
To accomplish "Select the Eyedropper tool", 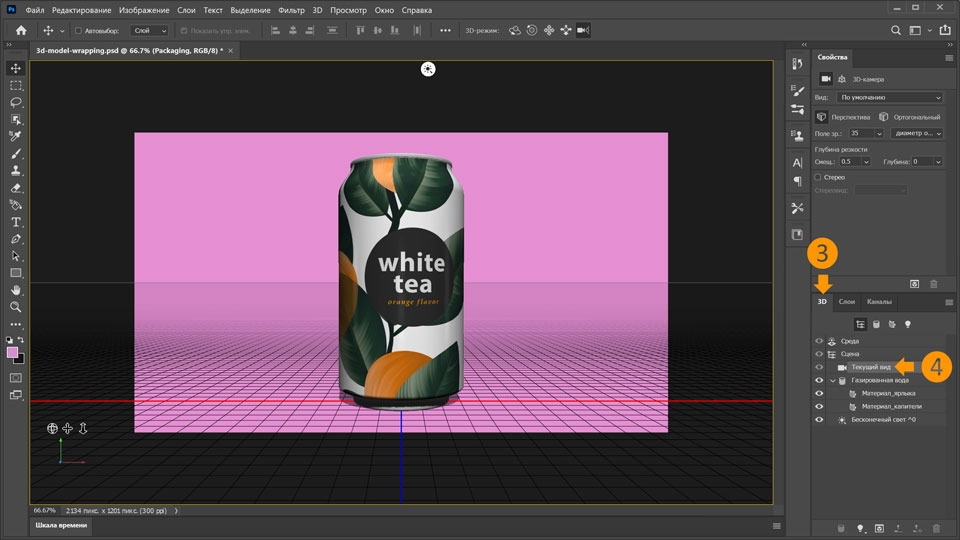I will 16,136.
